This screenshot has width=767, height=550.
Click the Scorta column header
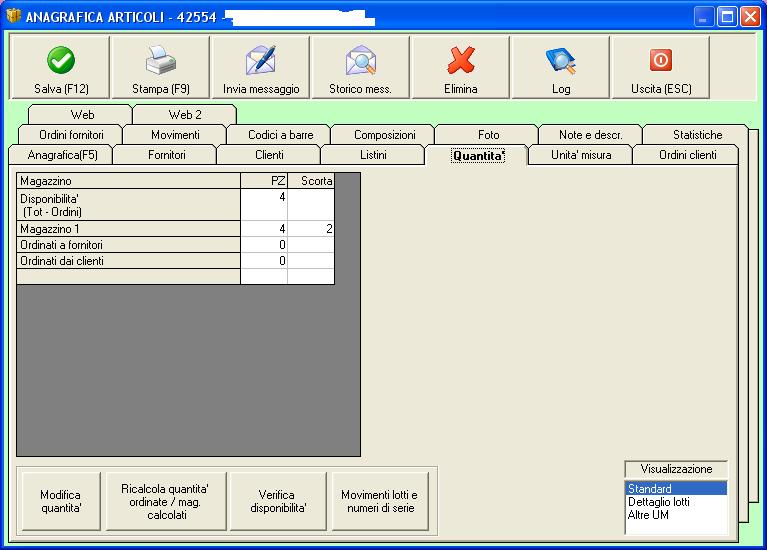tap(311, 181)
